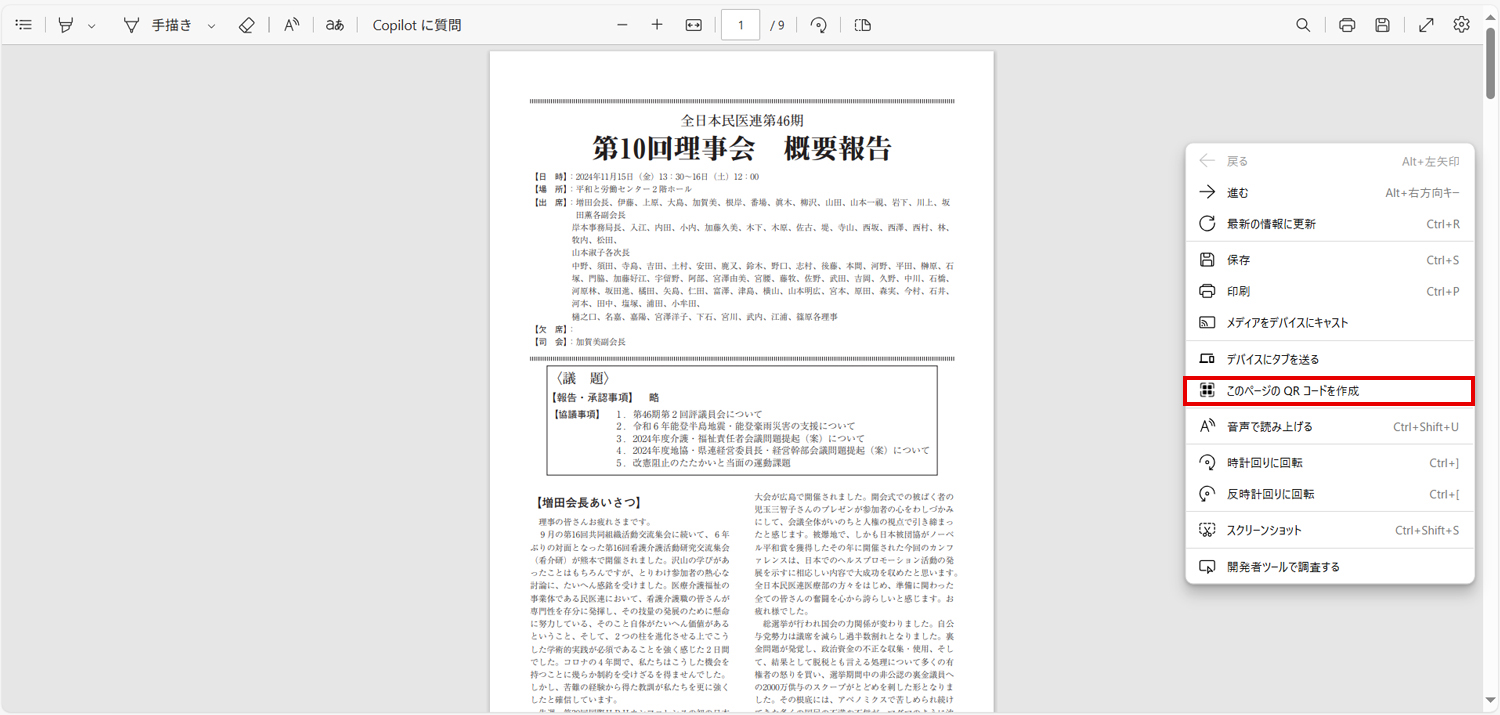
Task: Zoom out with the minus button
Action: point(622,25)
